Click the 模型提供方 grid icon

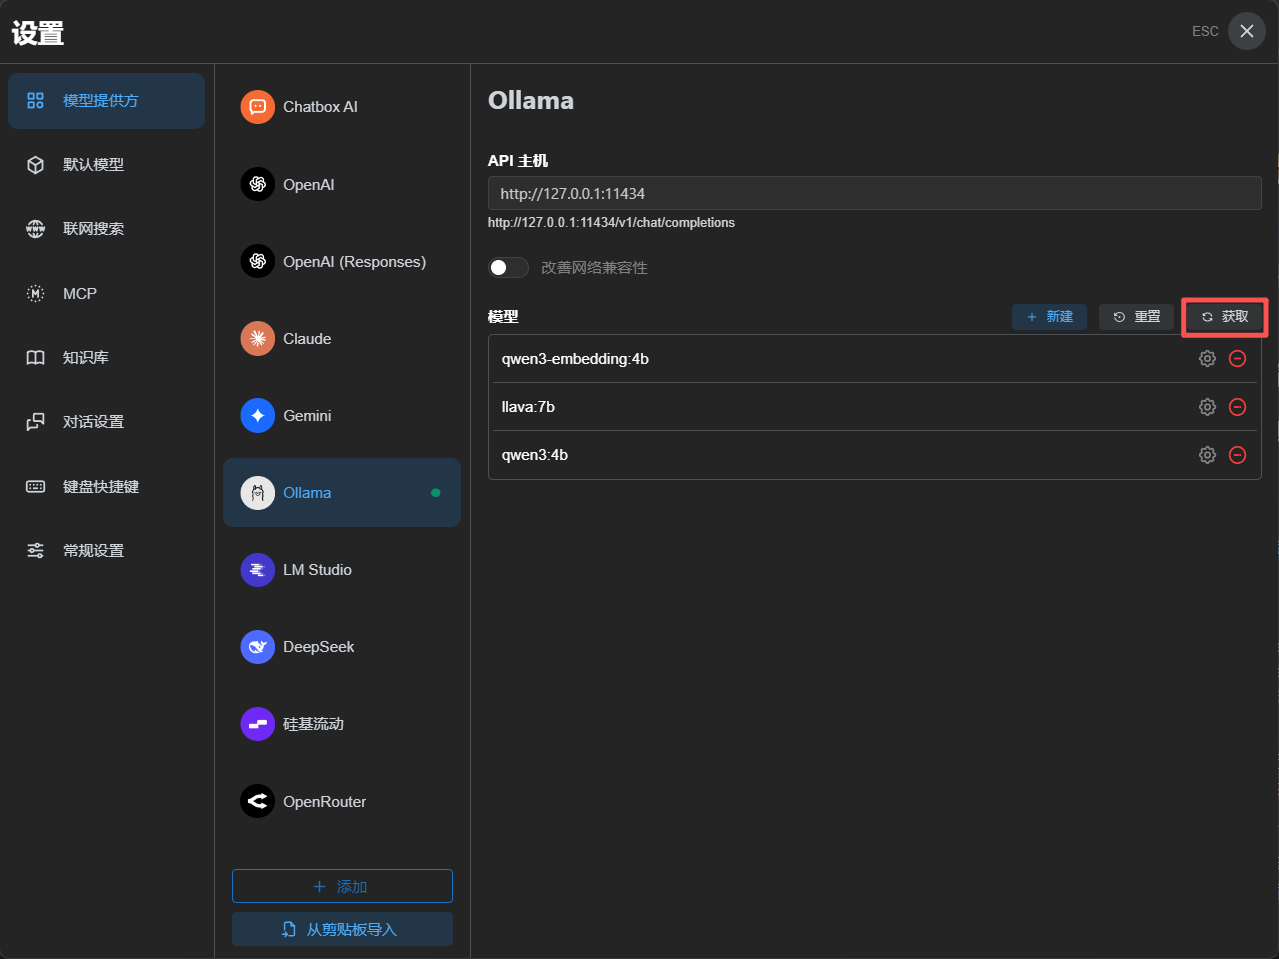click(35, 100)
